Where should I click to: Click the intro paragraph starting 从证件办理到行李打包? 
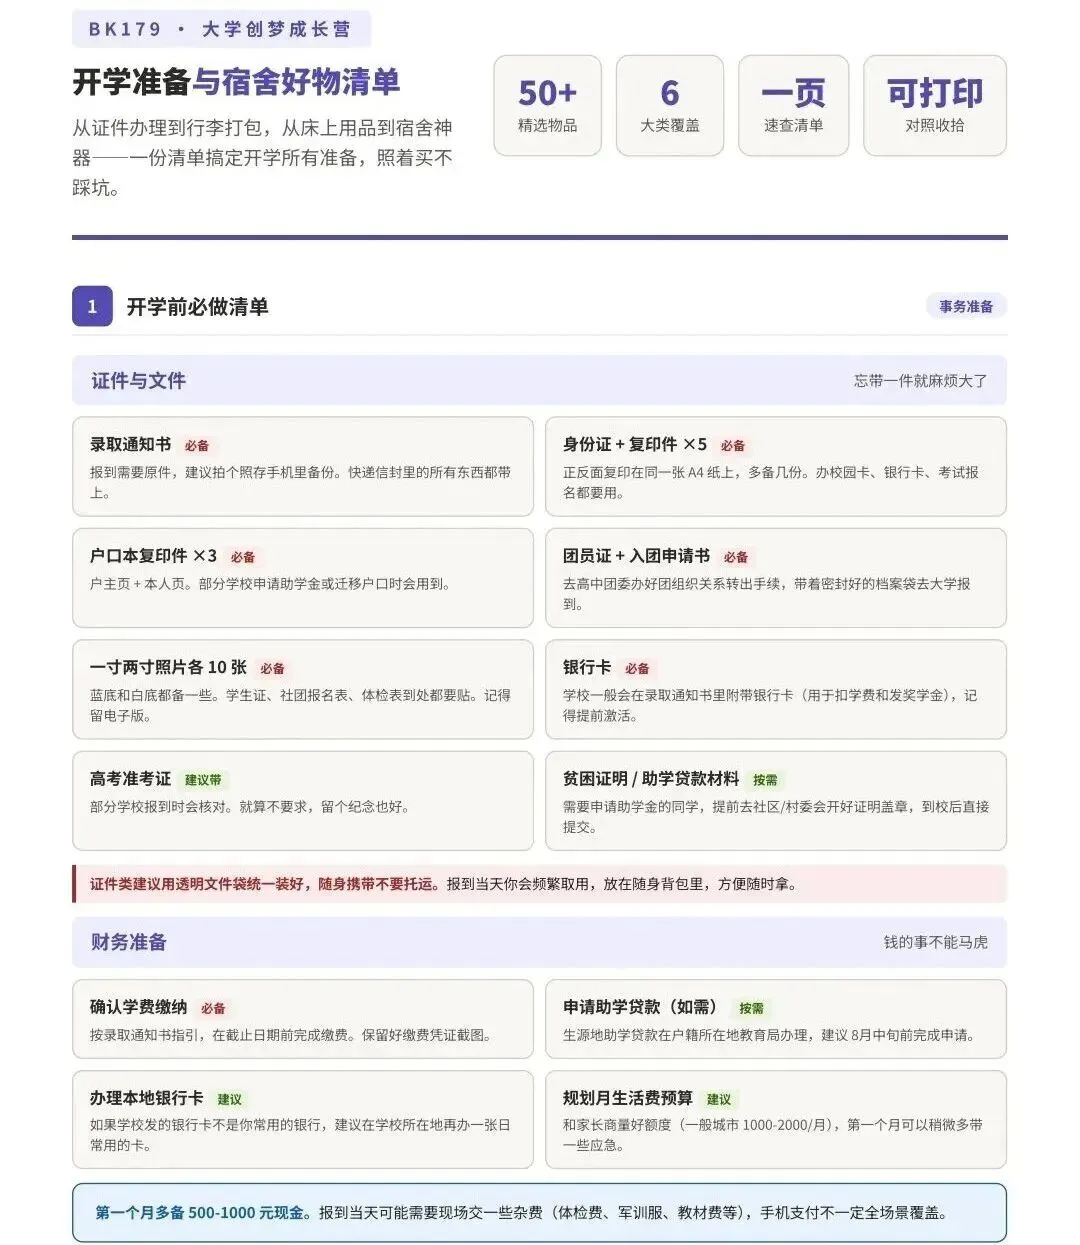click(263, 158)
